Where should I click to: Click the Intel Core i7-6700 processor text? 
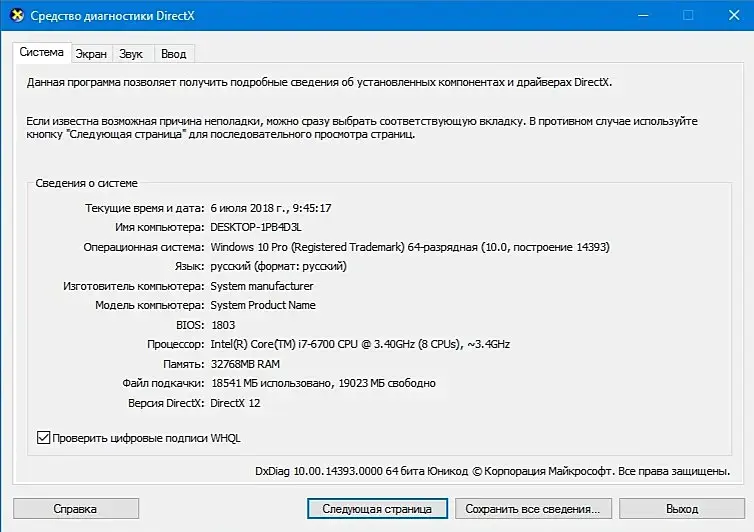[x=360, y=344]
